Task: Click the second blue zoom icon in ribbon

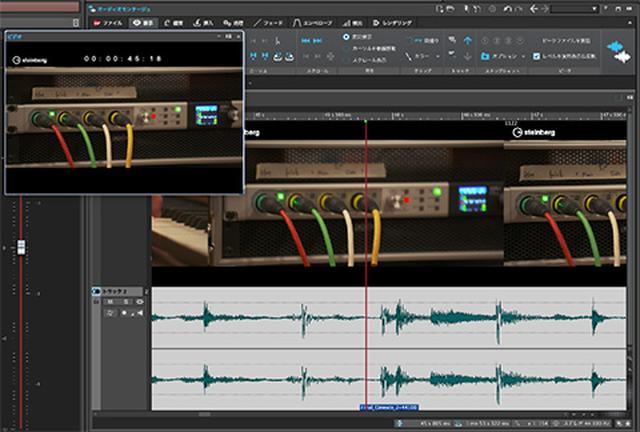Action: (x=265, y=56)
